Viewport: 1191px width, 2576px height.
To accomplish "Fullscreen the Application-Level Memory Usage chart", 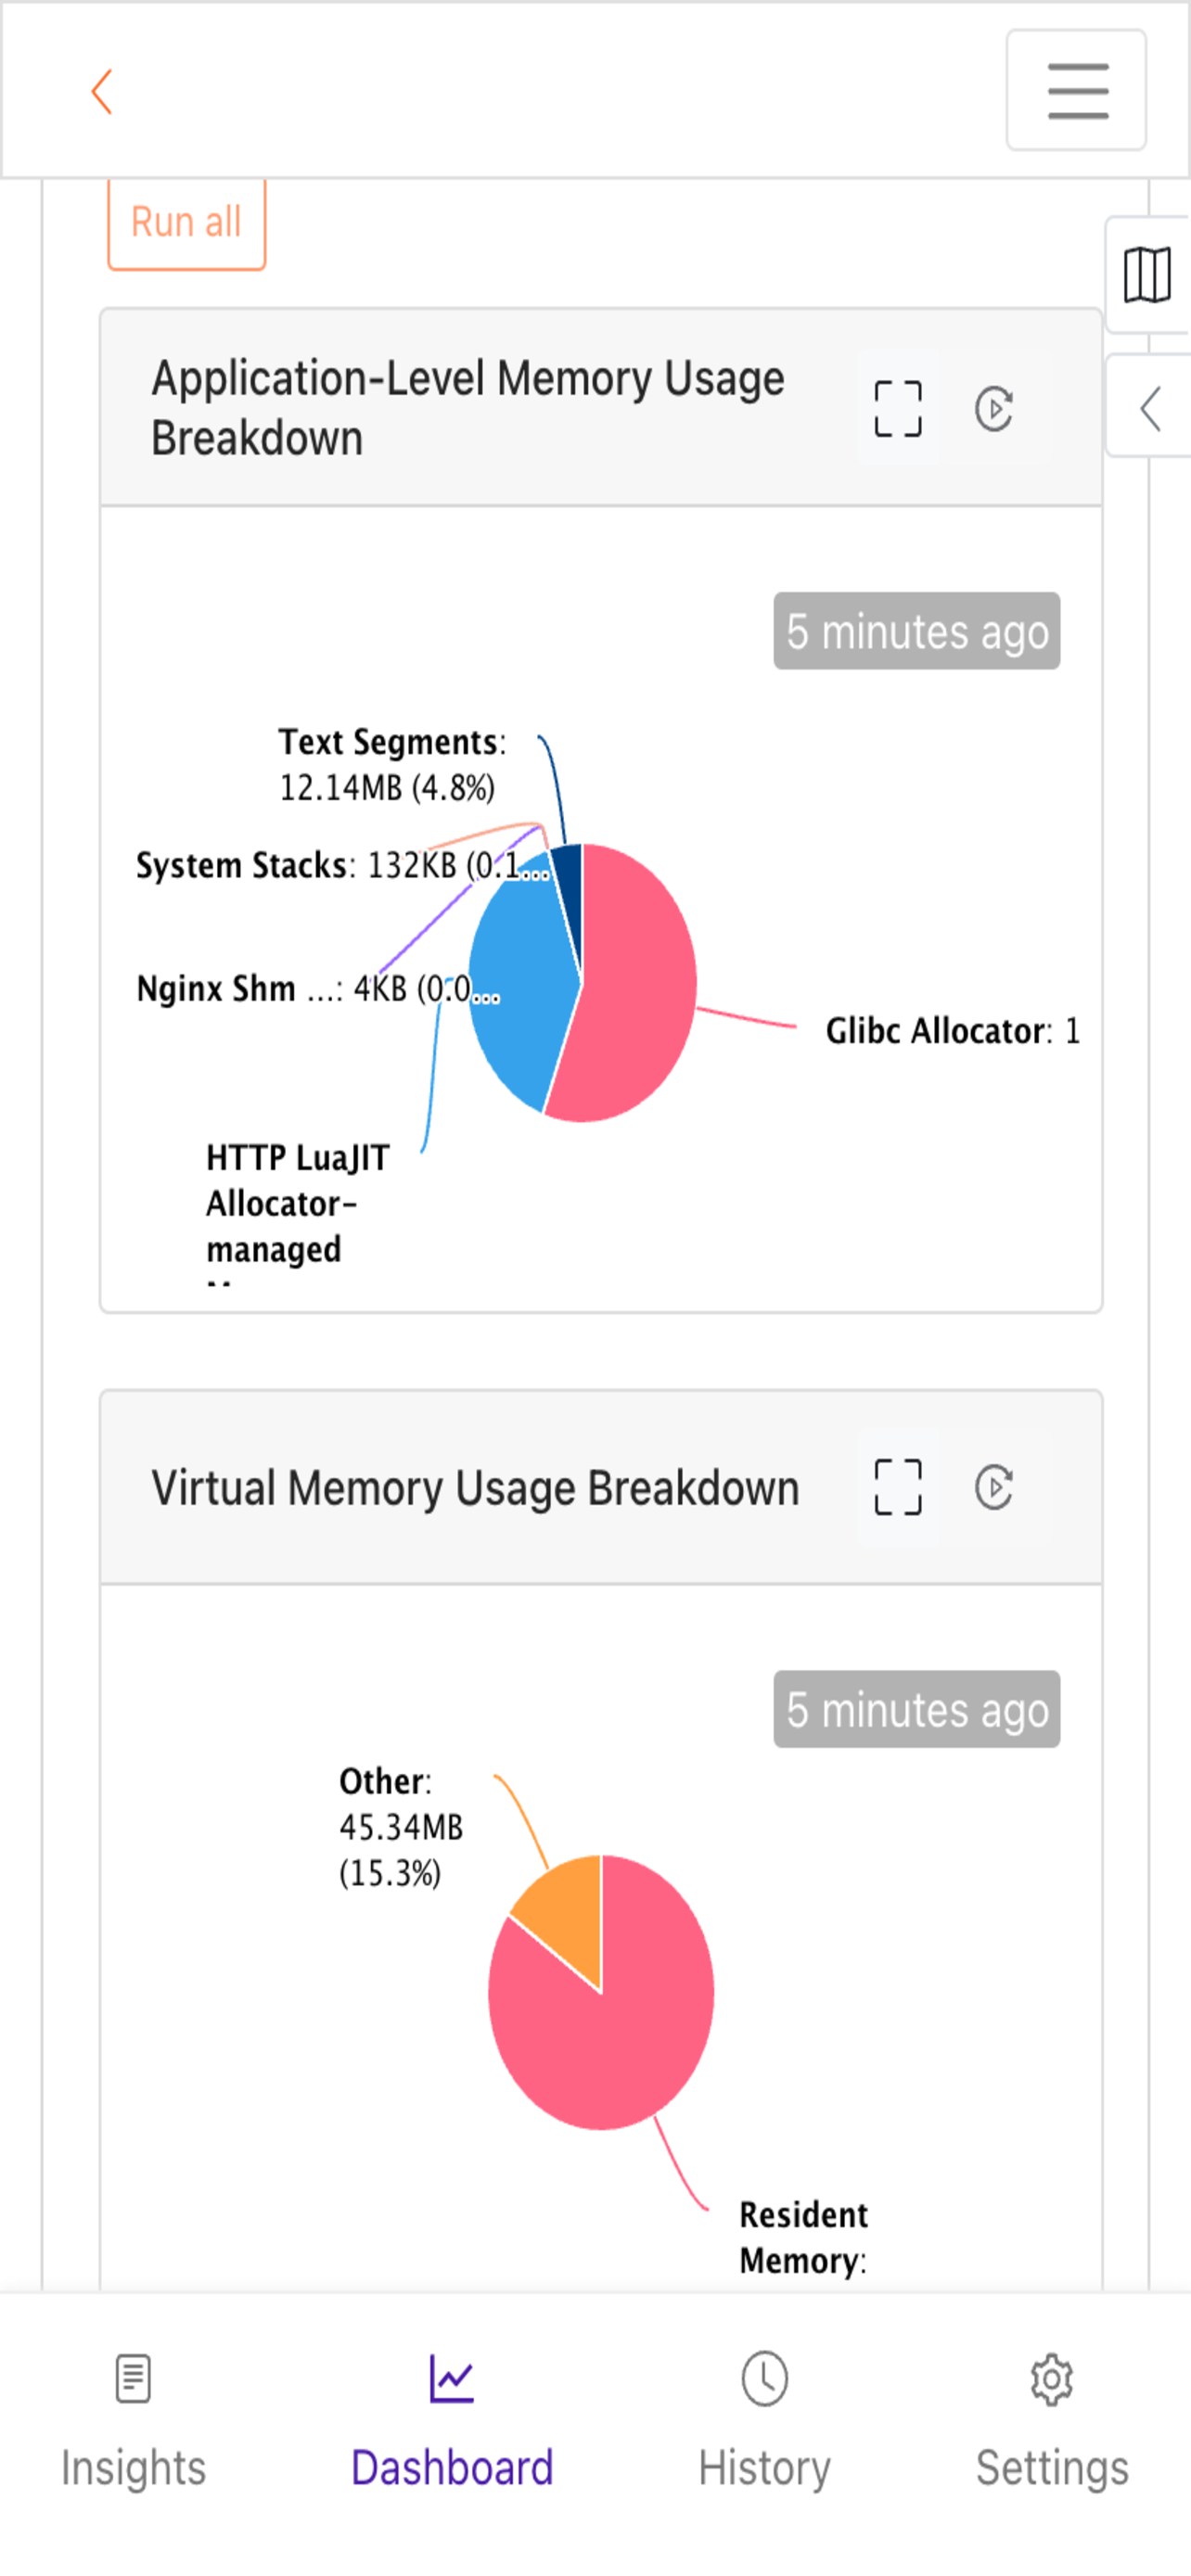I will 897,408.
